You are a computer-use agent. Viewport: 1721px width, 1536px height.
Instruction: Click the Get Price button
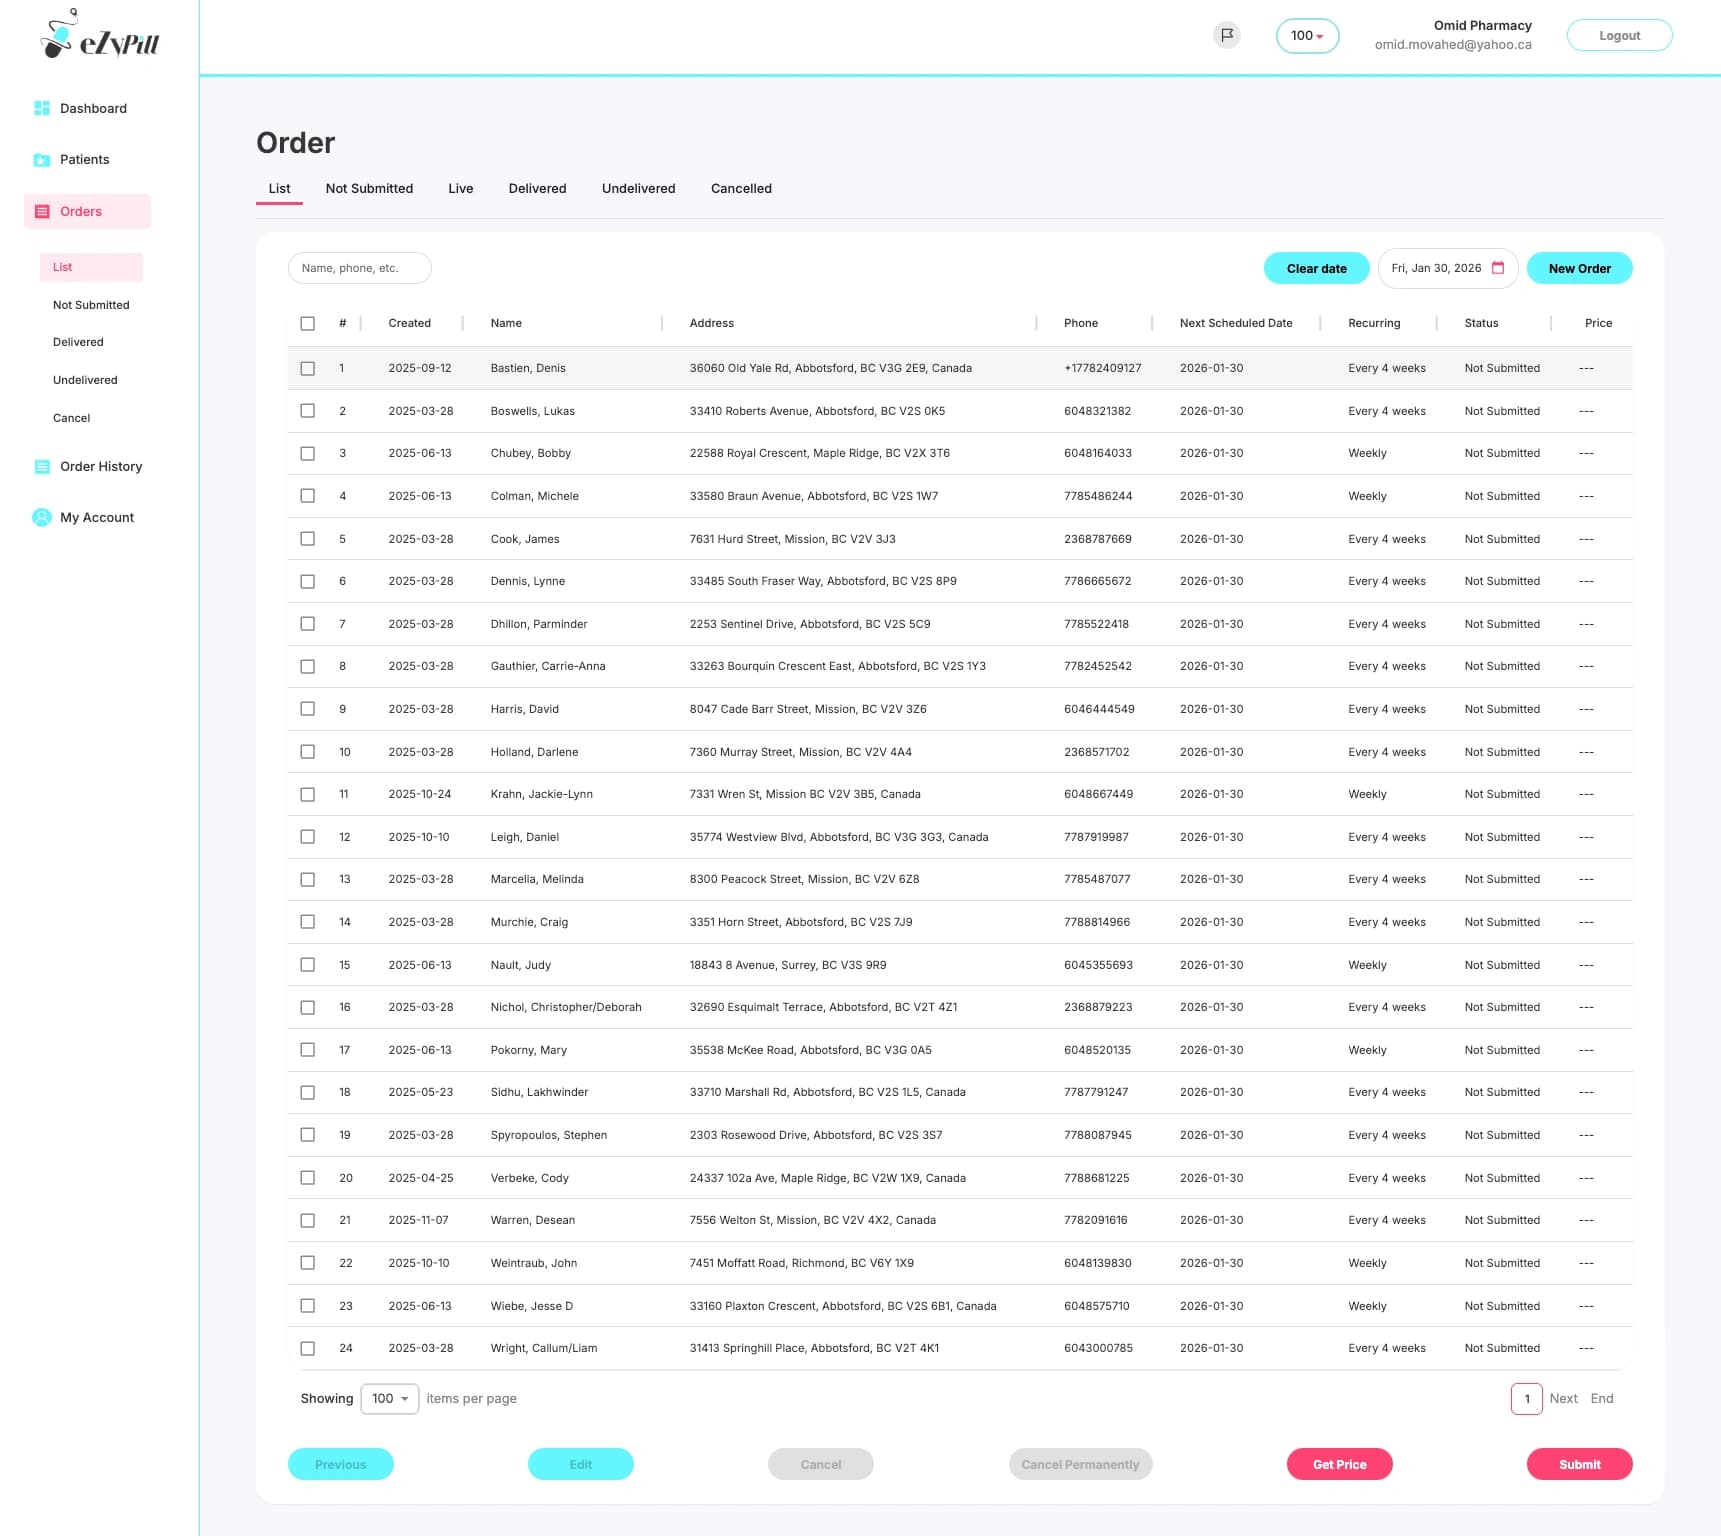tap(1339, 1463)
